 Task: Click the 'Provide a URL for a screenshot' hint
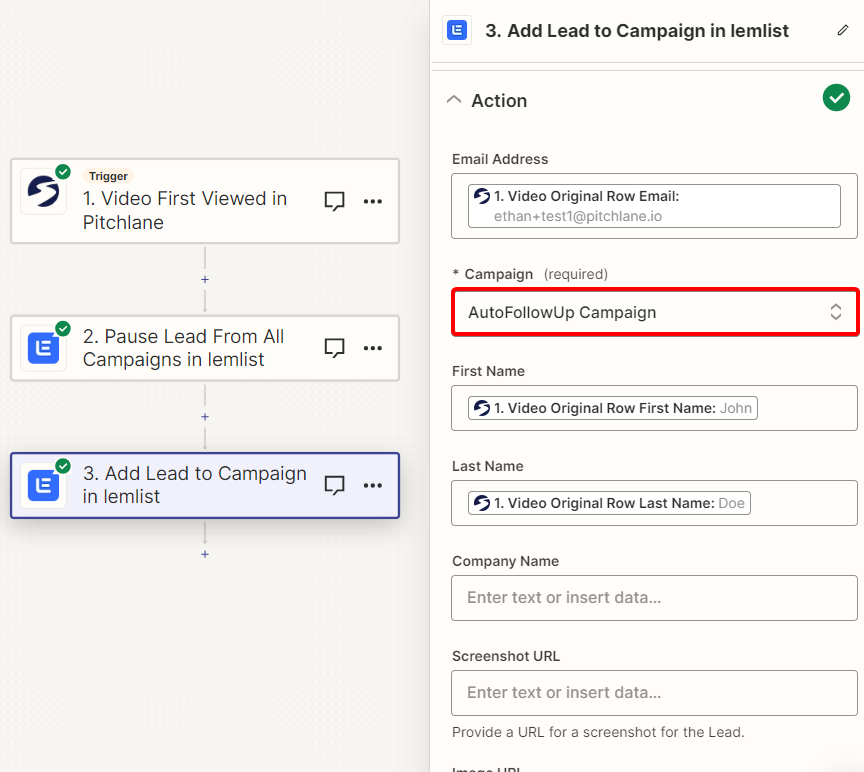tap(598, 732)
